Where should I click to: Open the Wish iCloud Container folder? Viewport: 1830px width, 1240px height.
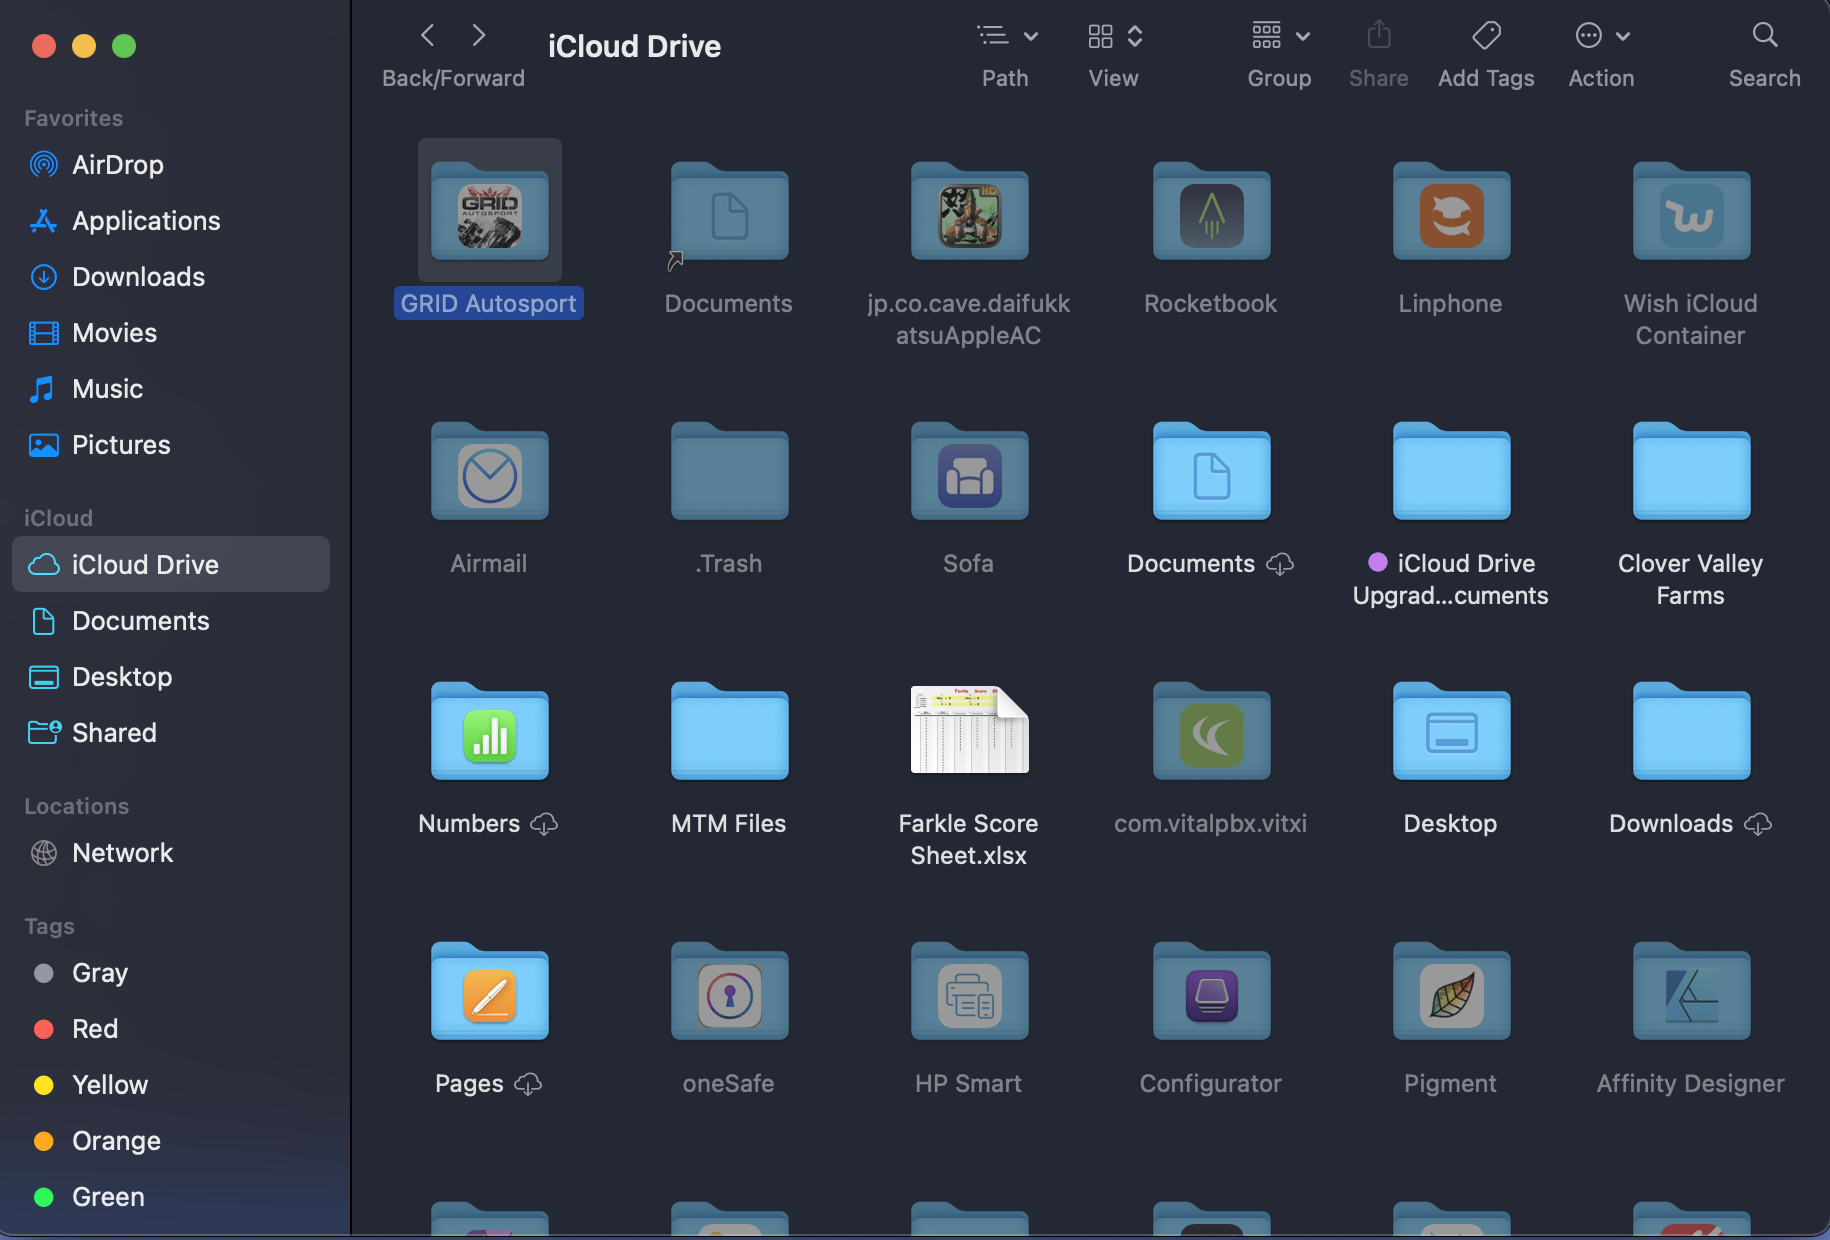point(1691,212)
